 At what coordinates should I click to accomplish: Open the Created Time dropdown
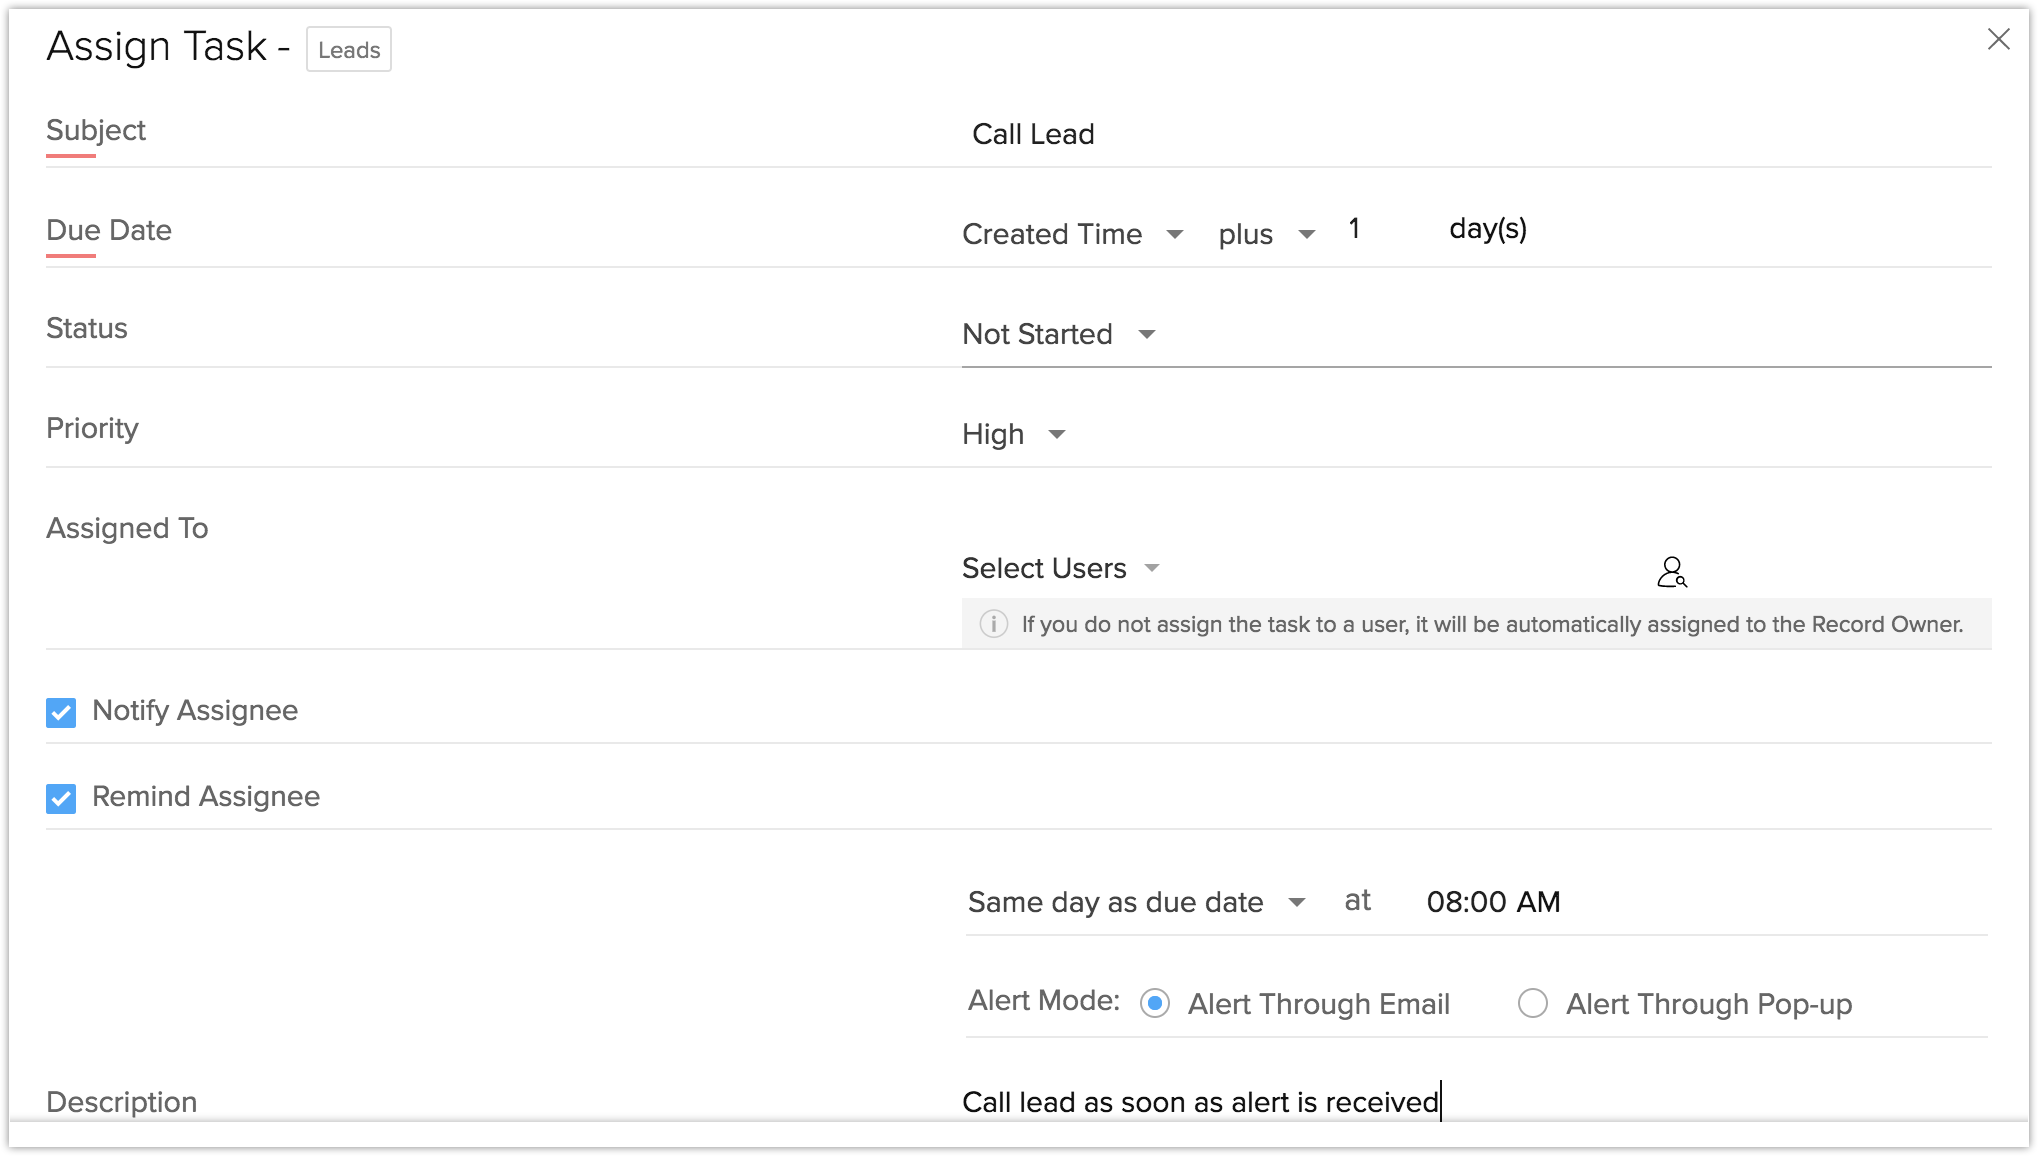(x=1072, y=234)
